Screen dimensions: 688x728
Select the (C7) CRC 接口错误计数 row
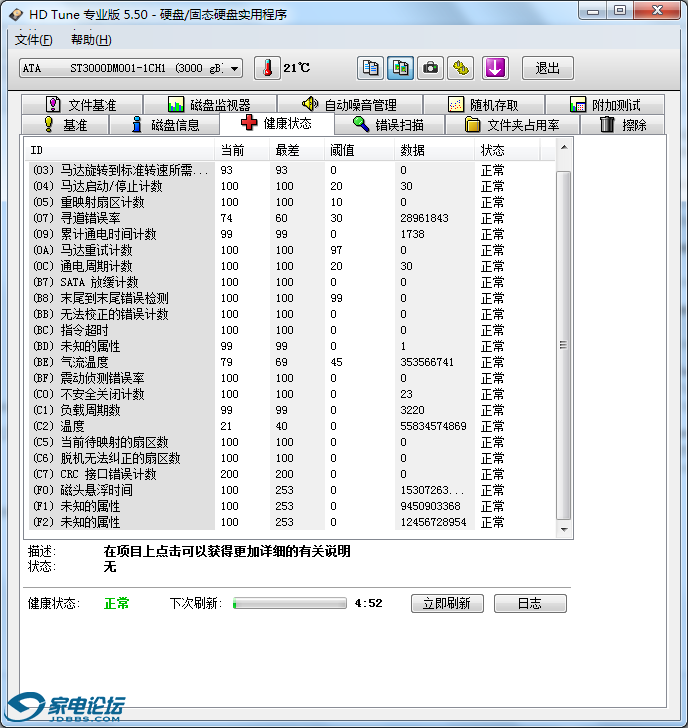(290, 474)
